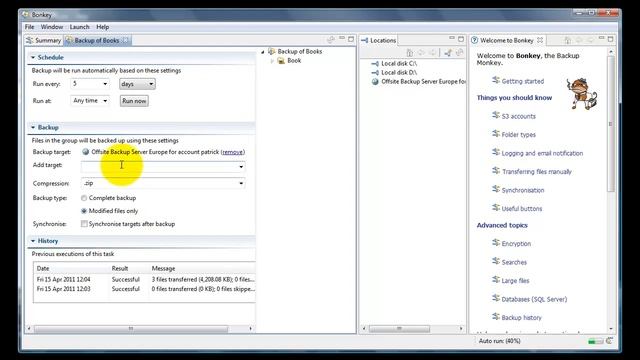Click the status icon at the status bar's right end
The image size is (640, 360).
609,341
